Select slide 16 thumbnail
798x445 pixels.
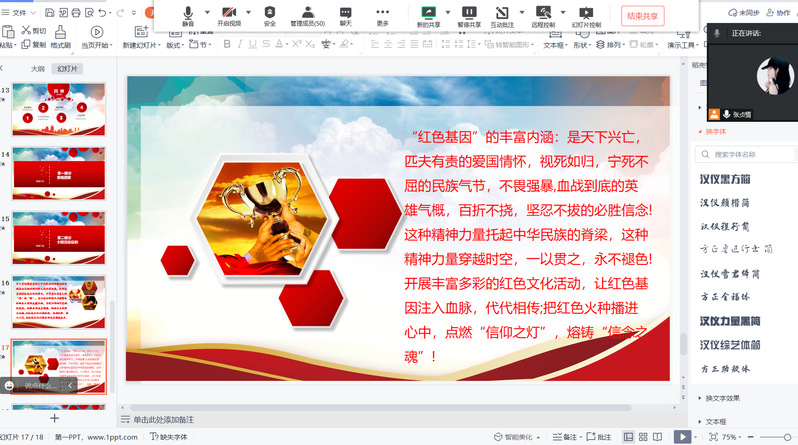click(x=59, y=302)
